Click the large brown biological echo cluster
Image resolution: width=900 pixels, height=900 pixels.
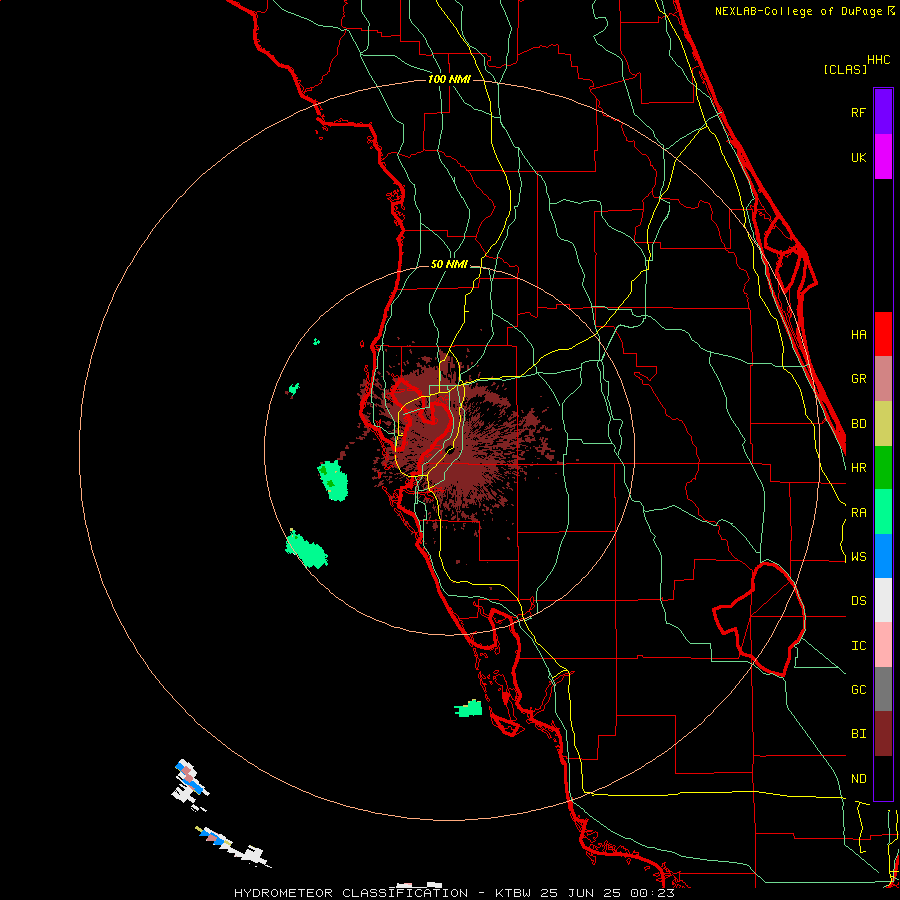459,442
